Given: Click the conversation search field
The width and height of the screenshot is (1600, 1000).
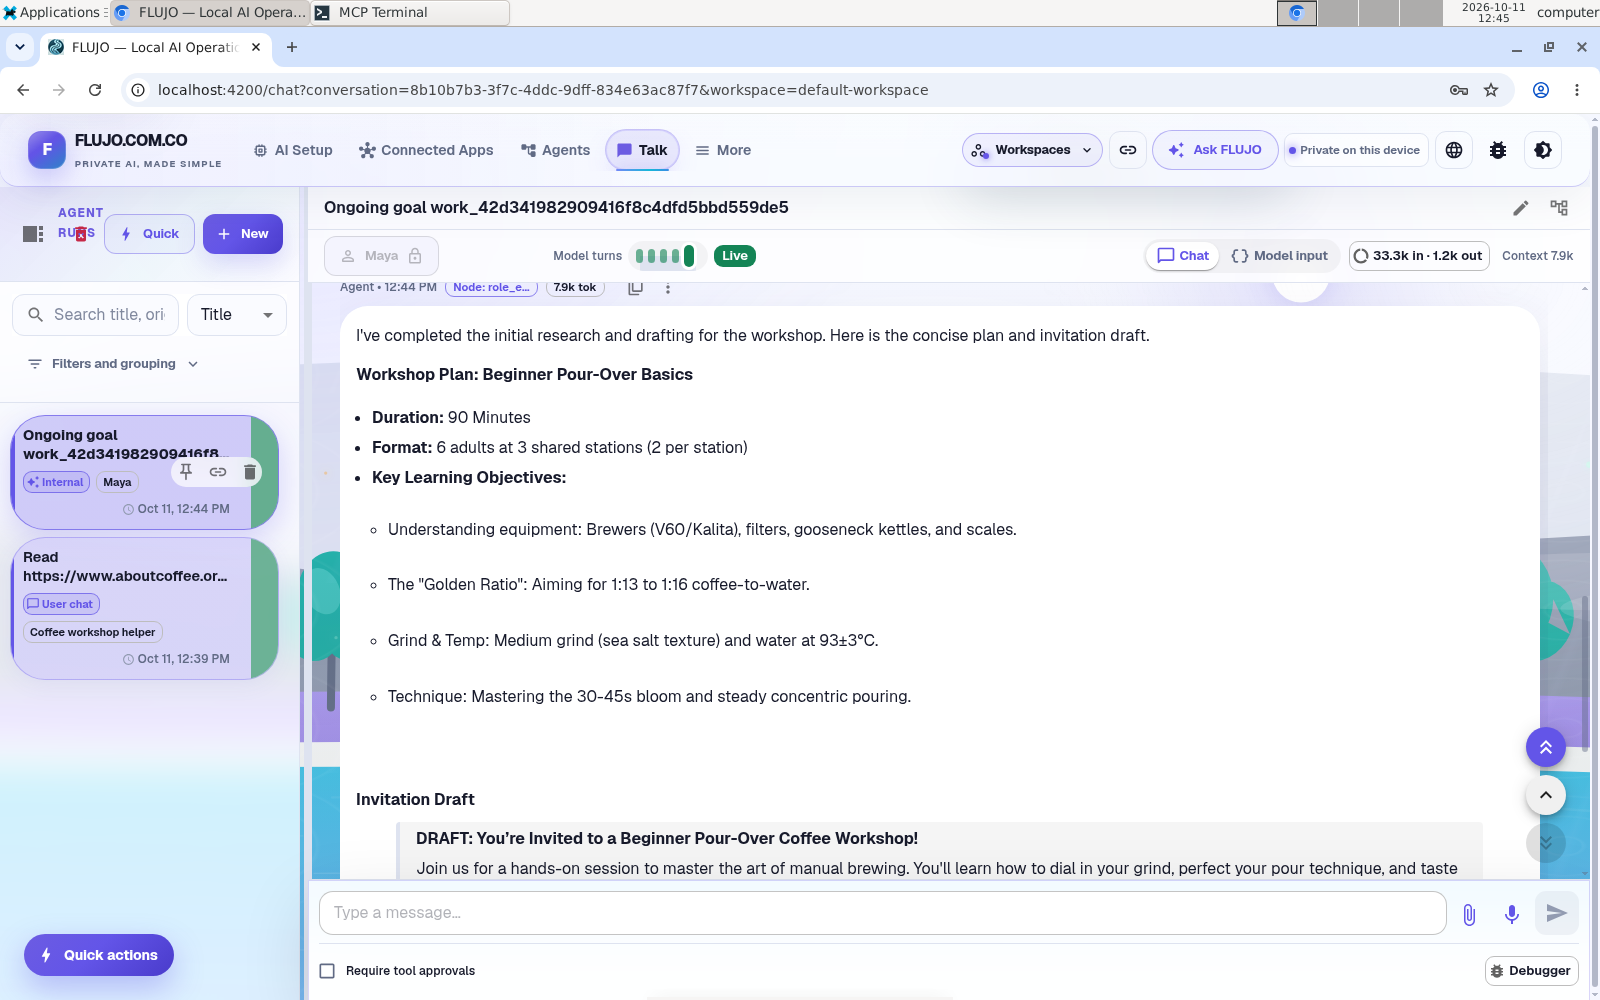Looking at the screenshot, I should 96,315.
